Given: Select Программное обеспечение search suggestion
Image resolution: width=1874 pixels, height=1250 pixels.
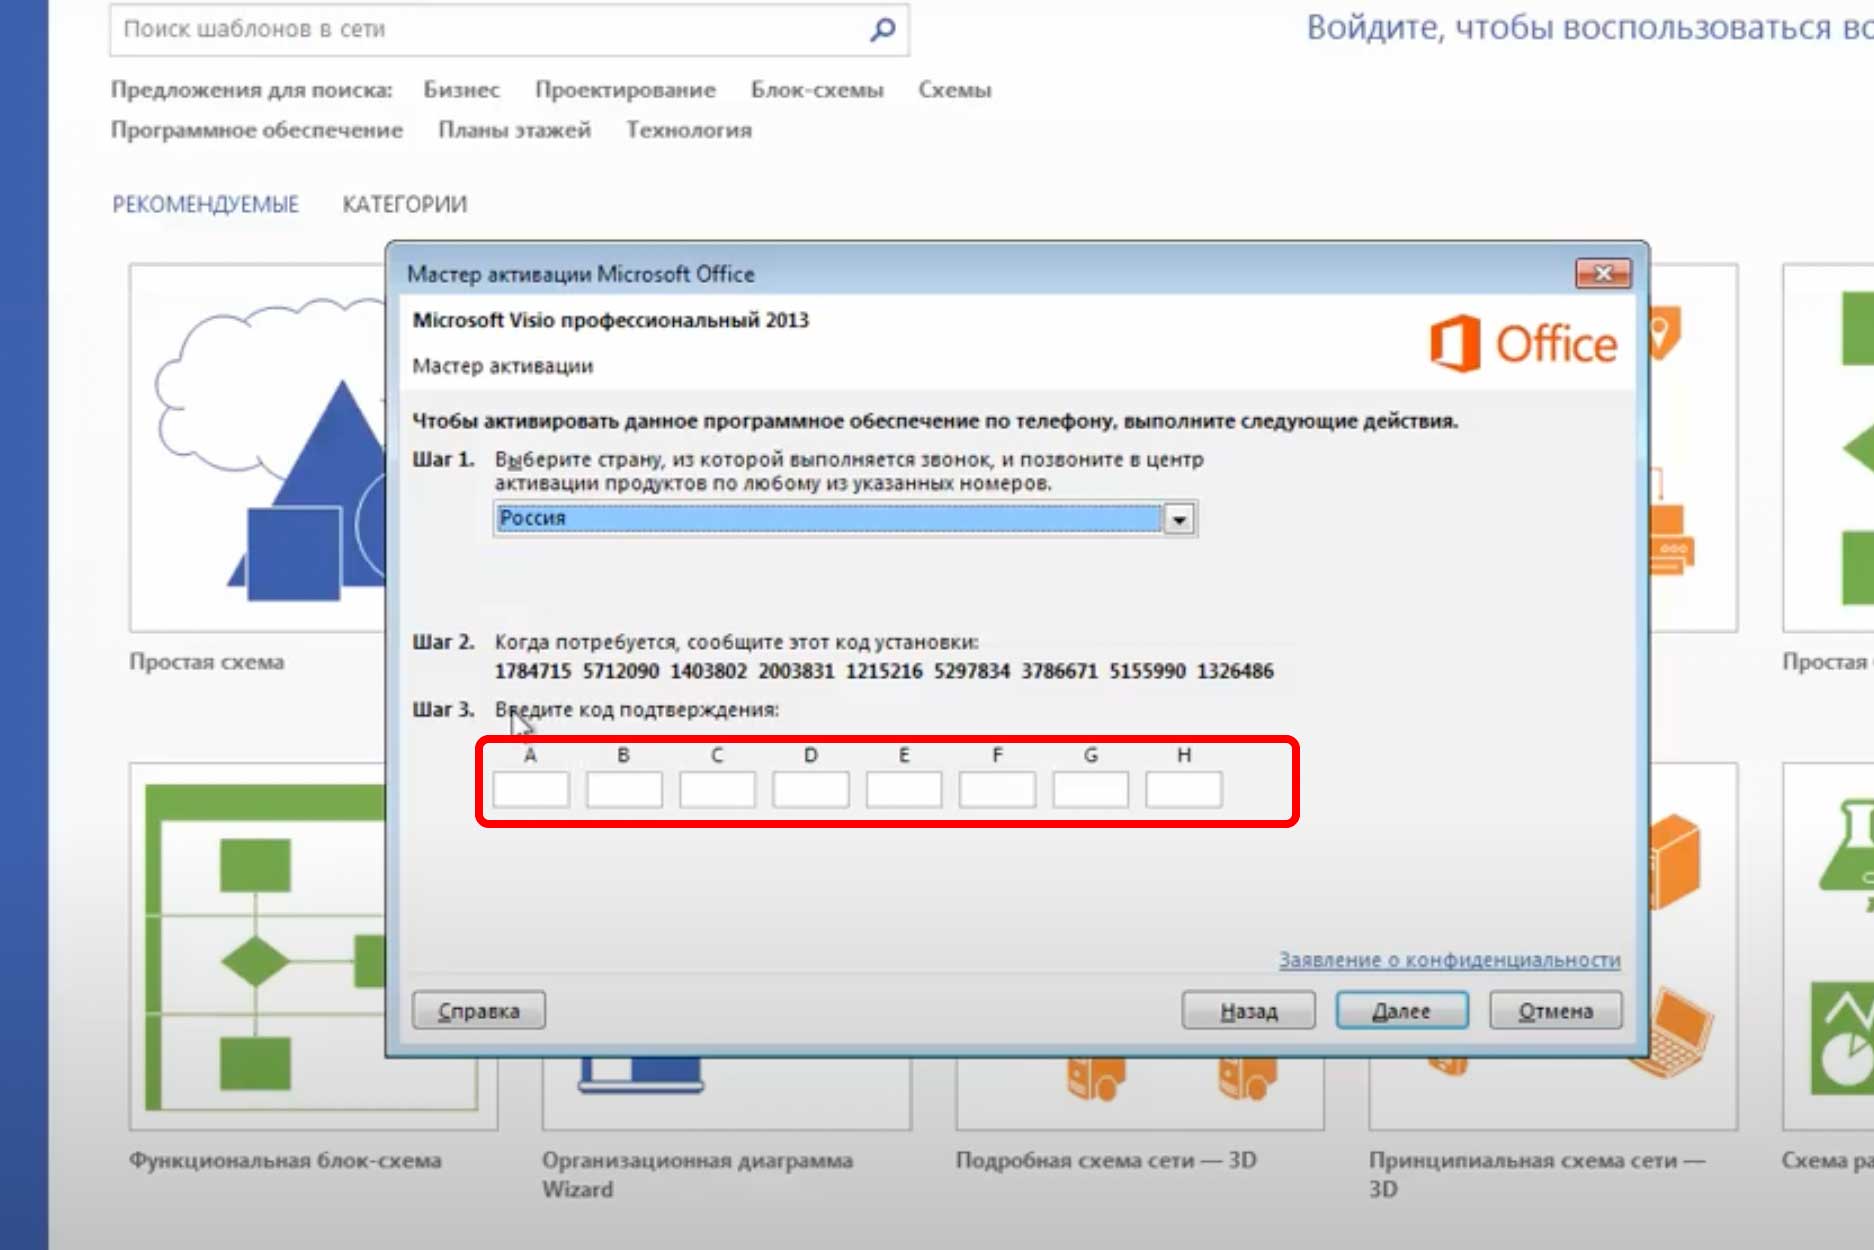Looking at the screenshot, I should click(x=257, y=130).
